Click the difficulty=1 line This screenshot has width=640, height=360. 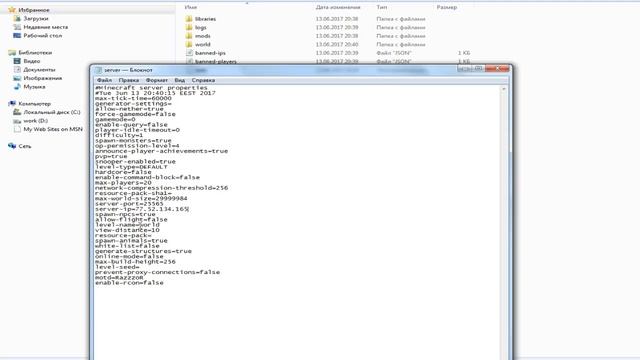[119, 135]
